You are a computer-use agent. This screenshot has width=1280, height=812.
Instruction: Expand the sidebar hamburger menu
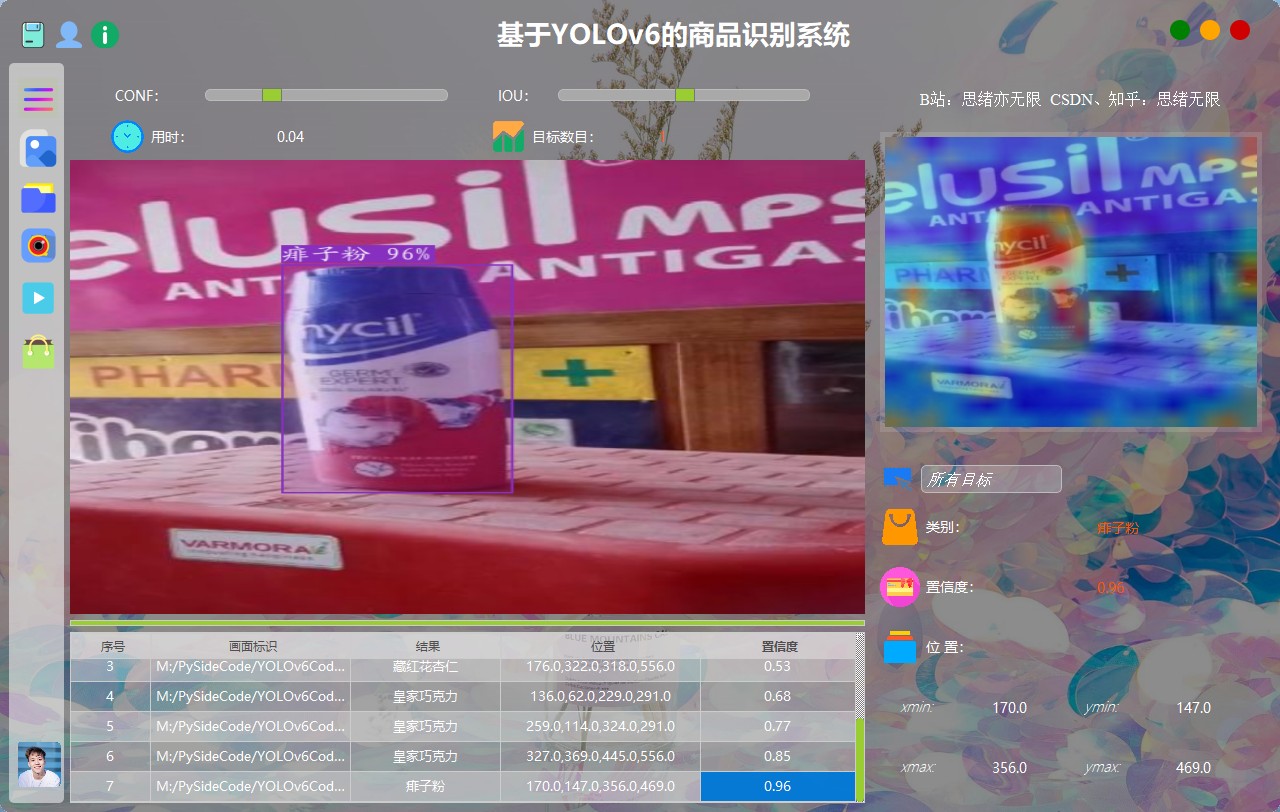[38, 99]
